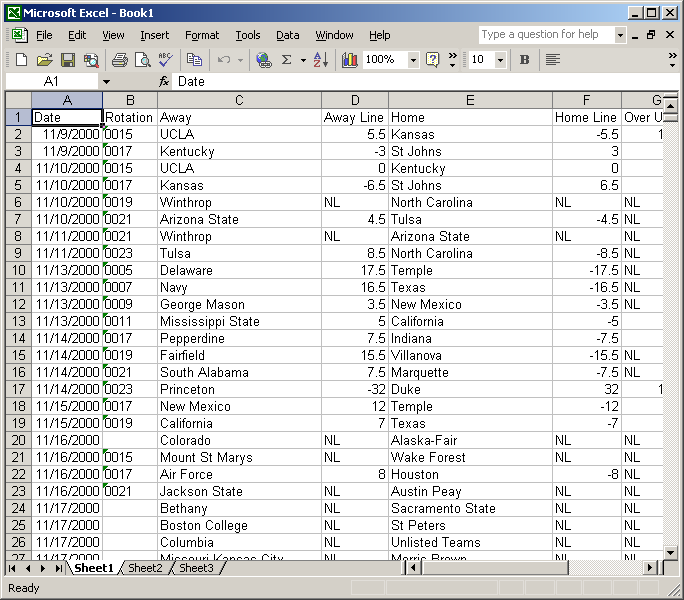
Task: Go to last sheet tab navigation arrow
Action: 58,568
